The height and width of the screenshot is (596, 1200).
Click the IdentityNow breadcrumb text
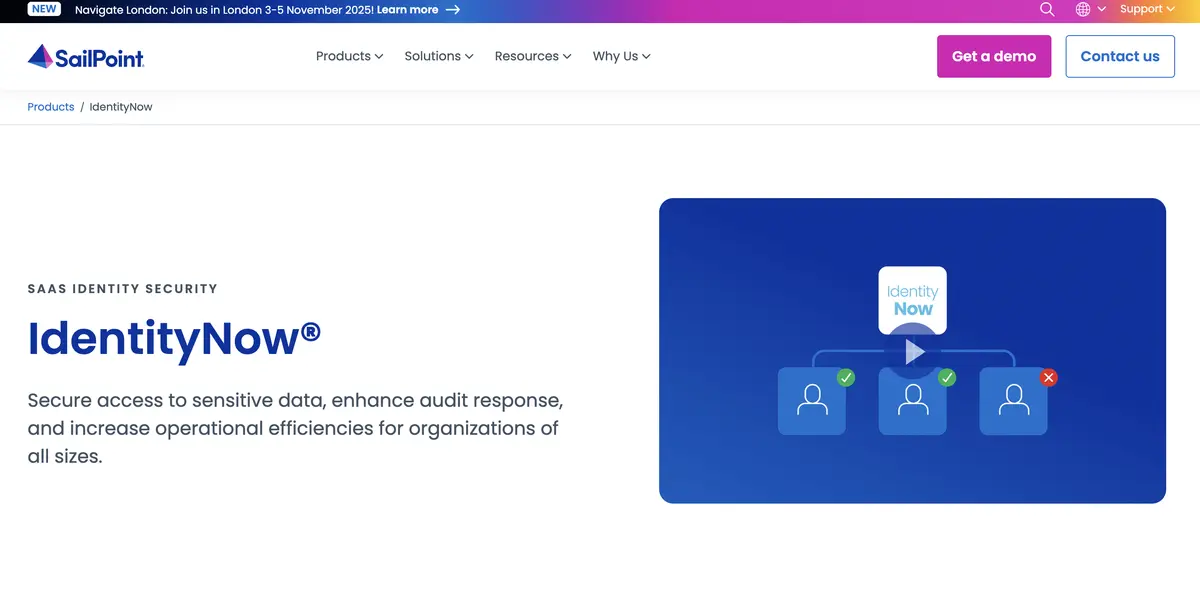121,107
